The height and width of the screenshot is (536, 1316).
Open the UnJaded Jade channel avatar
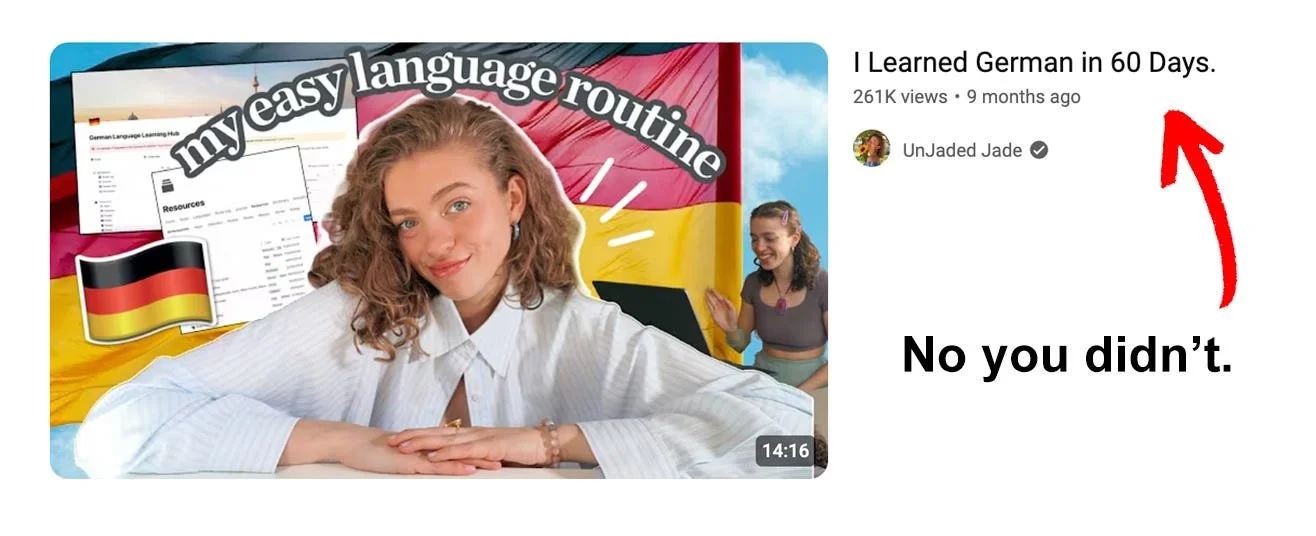[871, 149]
